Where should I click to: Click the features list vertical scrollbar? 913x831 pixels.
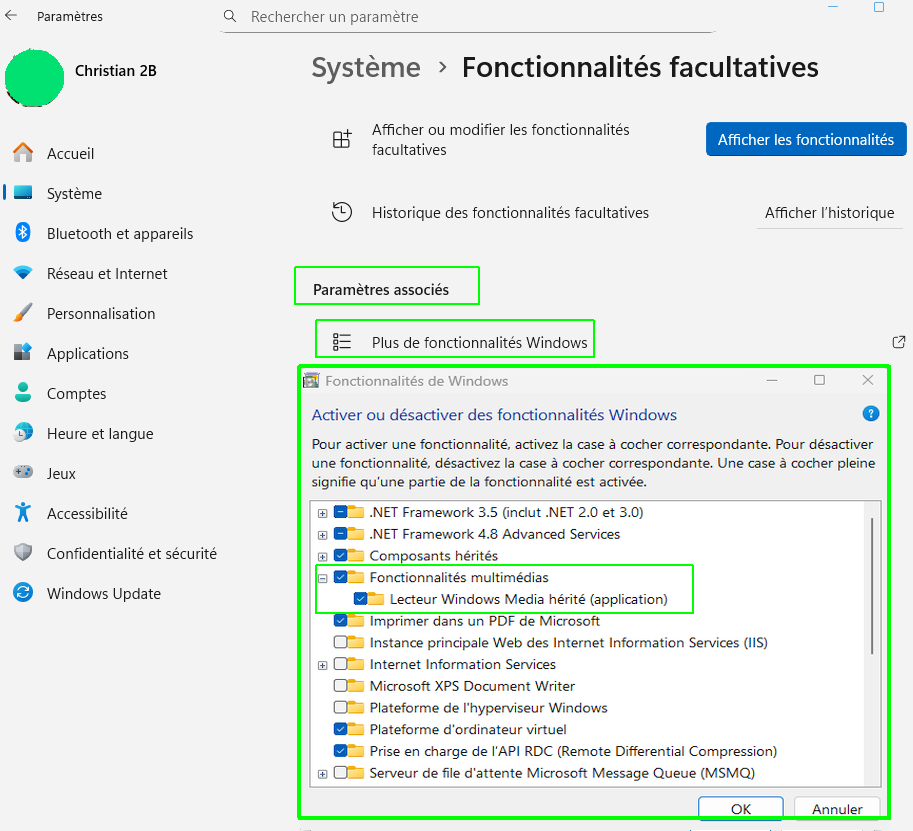point(872,585)
